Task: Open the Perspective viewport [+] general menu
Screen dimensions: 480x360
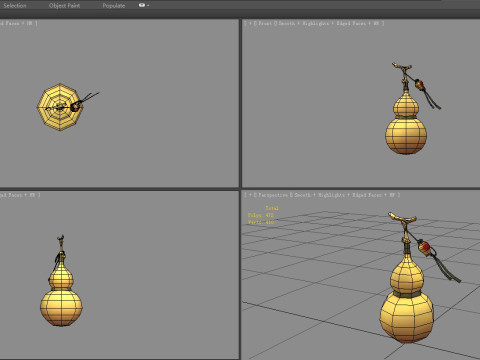Action: pyautogui.click(x=250, y=195)
